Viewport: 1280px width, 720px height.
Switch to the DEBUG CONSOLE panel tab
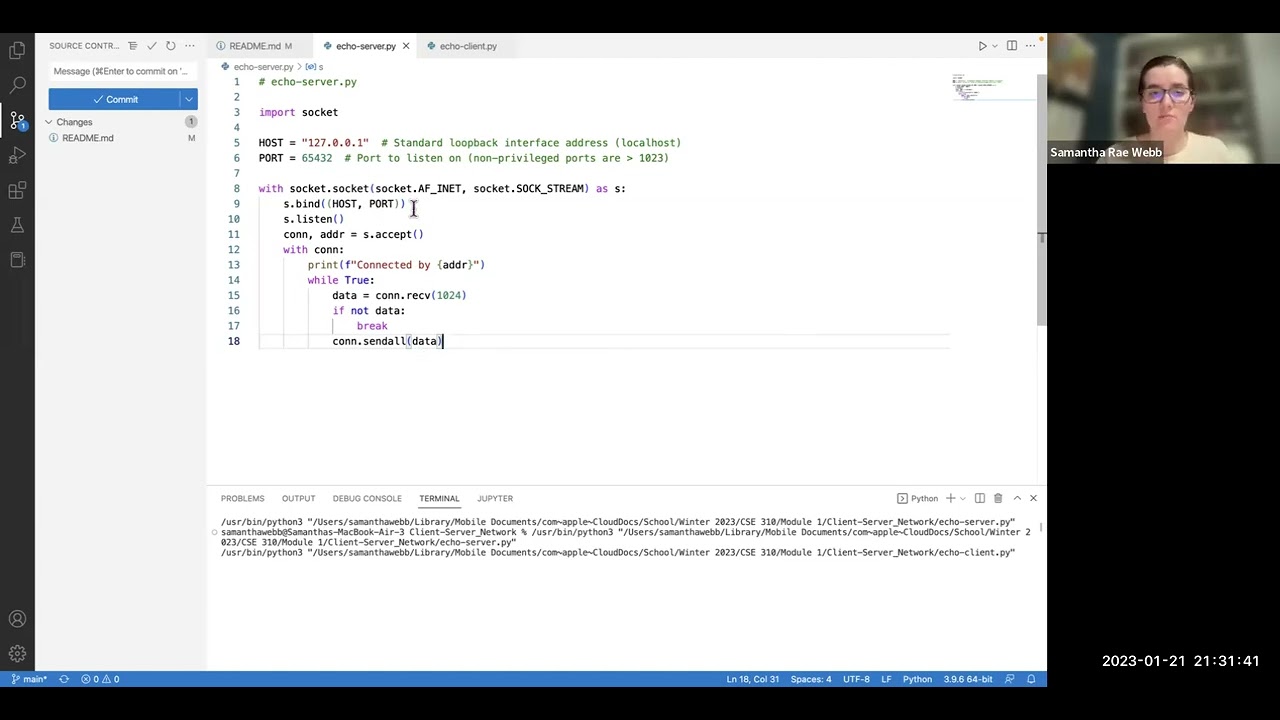367,498
